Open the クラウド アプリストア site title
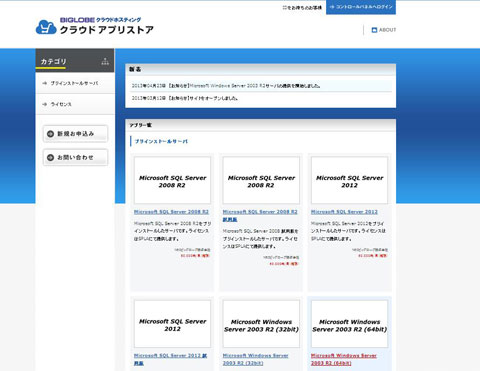Image resolution: width=480 pixels, height=371 pixels. click(107, 30)
